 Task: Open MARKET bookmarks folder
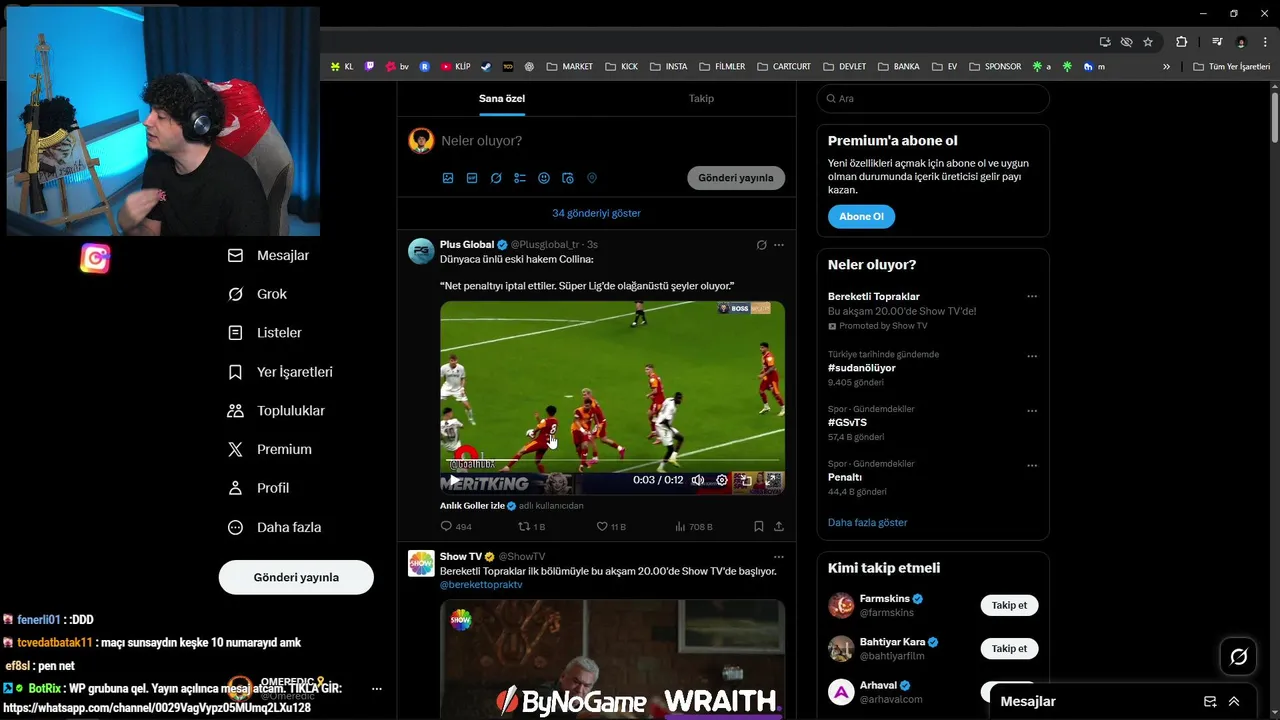pos(569,67)
